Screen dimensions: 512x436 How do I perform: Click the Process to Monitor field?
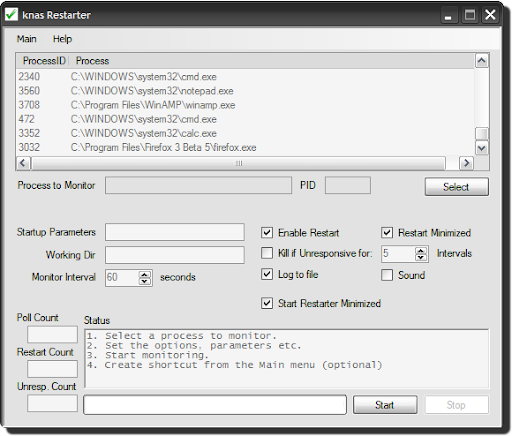pos(198,185)
